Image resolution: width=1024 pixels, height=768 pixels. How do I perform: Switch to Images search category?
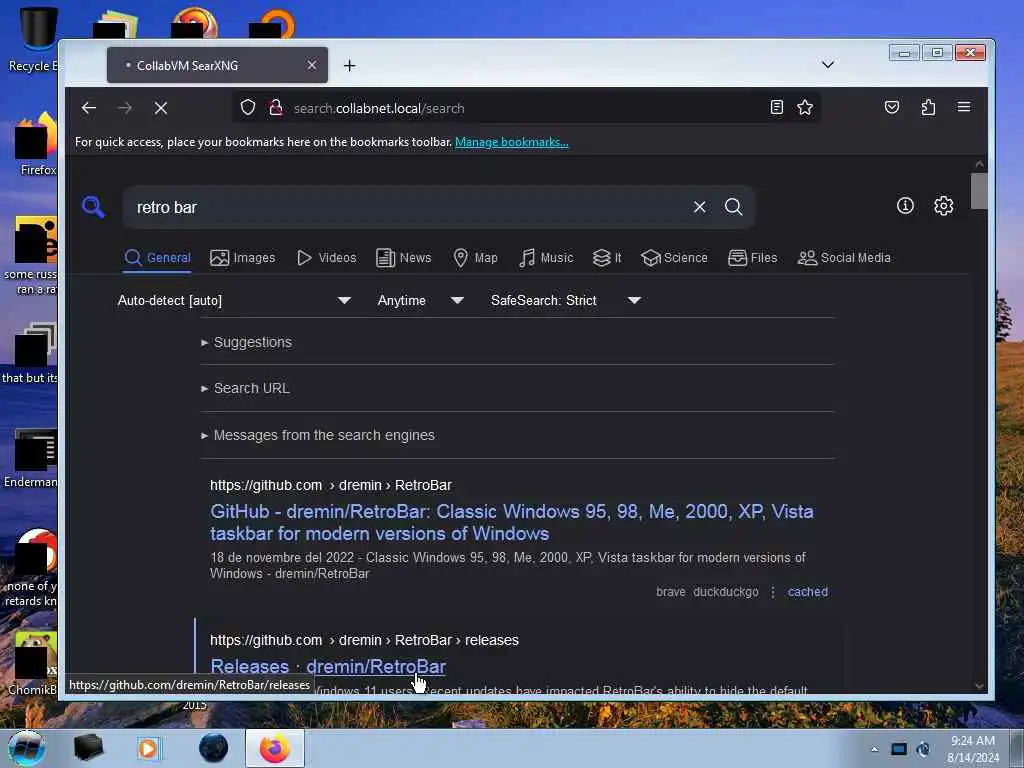coord(242,257)
